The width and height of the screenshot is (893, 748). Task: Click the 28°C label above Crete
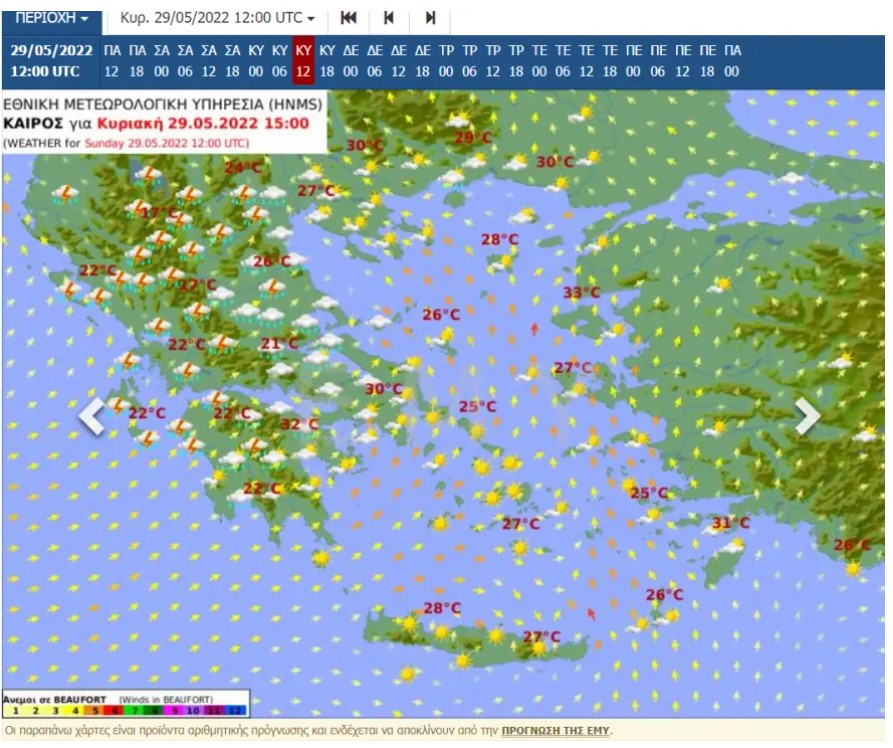442,608
